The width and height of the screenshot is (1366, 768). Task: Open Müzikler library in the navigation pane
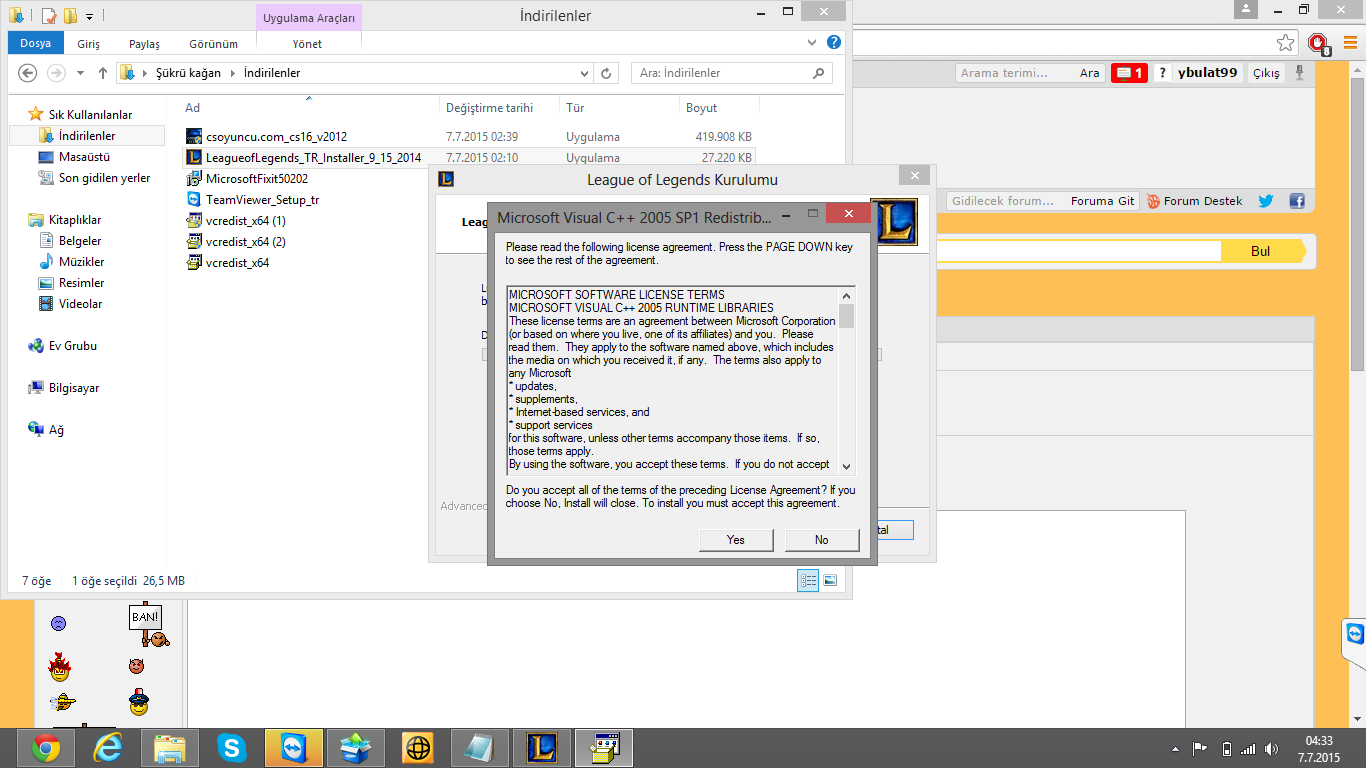tap(81, 262)
